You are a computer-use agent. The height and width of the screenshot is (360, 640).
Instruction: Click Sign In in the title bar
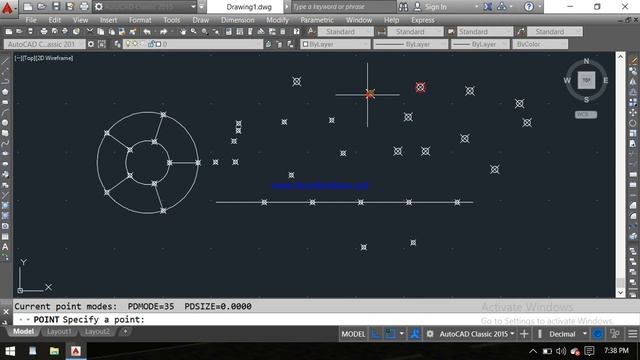[436, 7]
